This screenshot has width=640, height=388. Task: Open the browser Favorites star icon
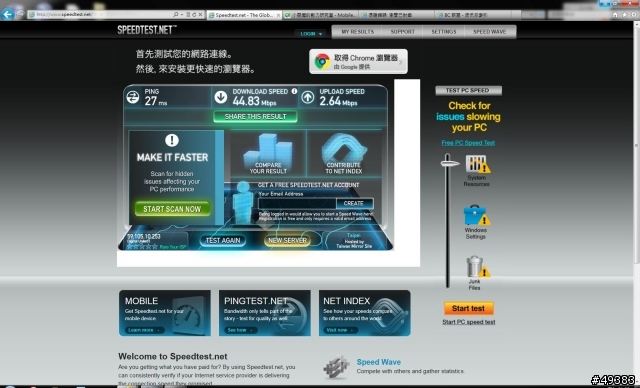[x=624, y=15]
